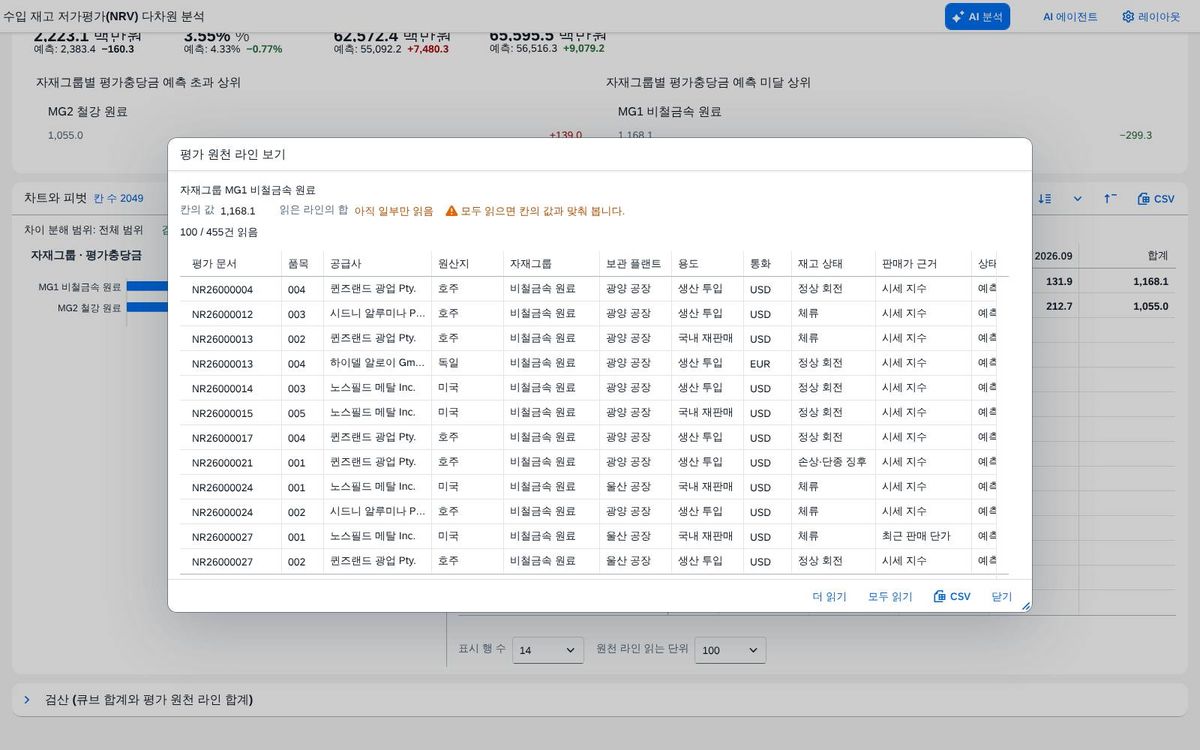
Task: Click supplier 하이델 알로이 Gm... cell
Action: (x=377, y=363)
